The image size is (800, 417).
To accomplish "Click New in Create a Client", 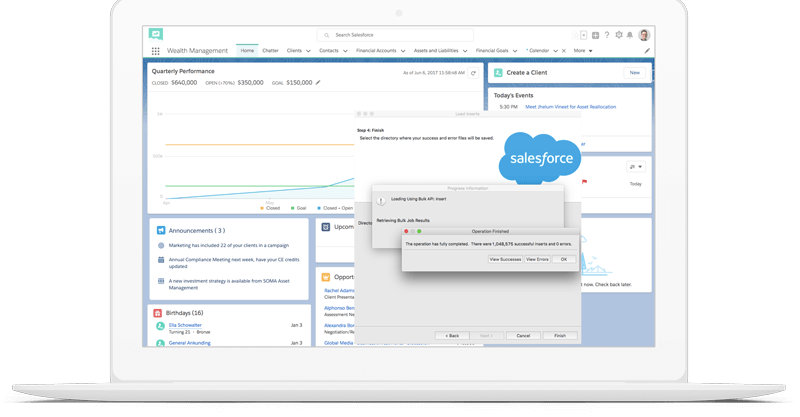I will pyautogui.click(x=634, y=73).
